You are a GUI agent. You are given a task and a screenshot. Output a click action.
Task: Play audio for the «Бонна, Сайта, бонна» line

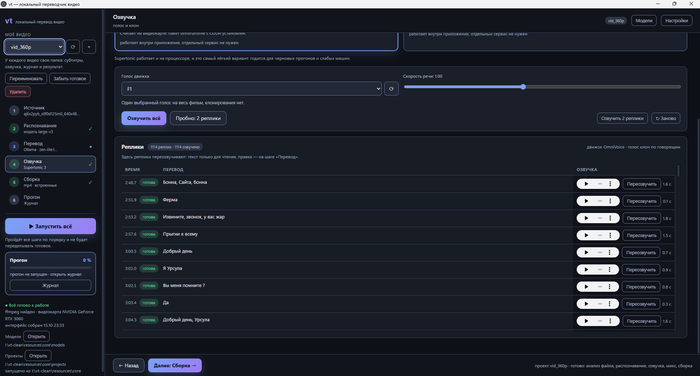[586, 184]
